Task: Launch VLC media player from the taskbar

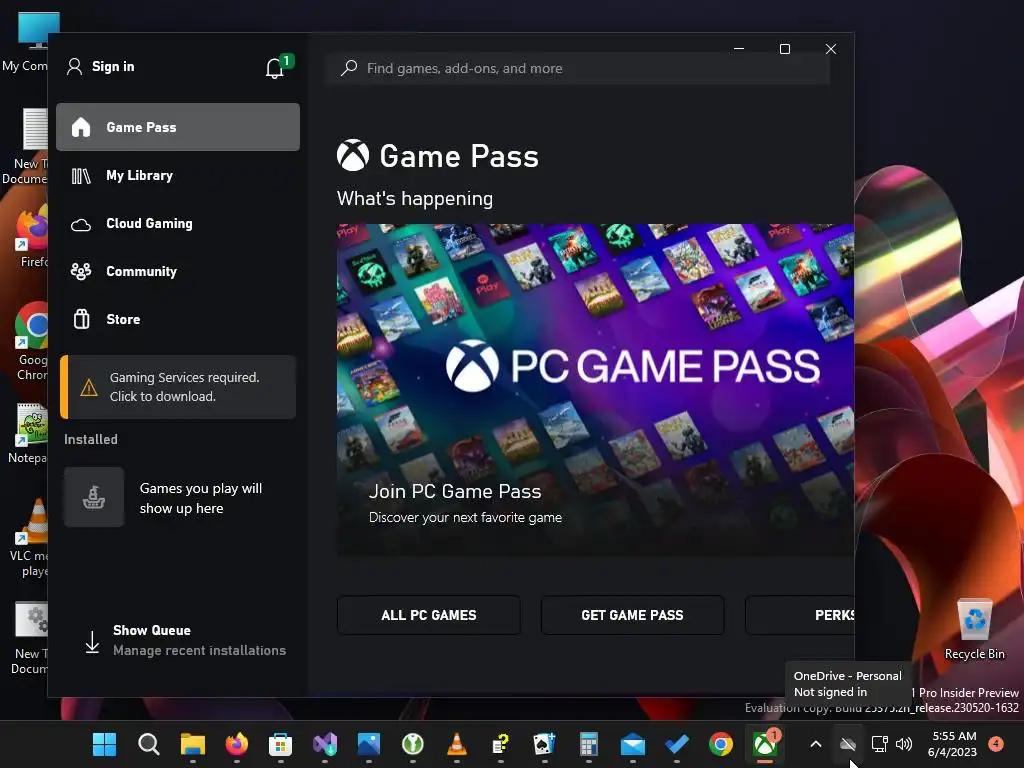Action: tap(456, 744)
